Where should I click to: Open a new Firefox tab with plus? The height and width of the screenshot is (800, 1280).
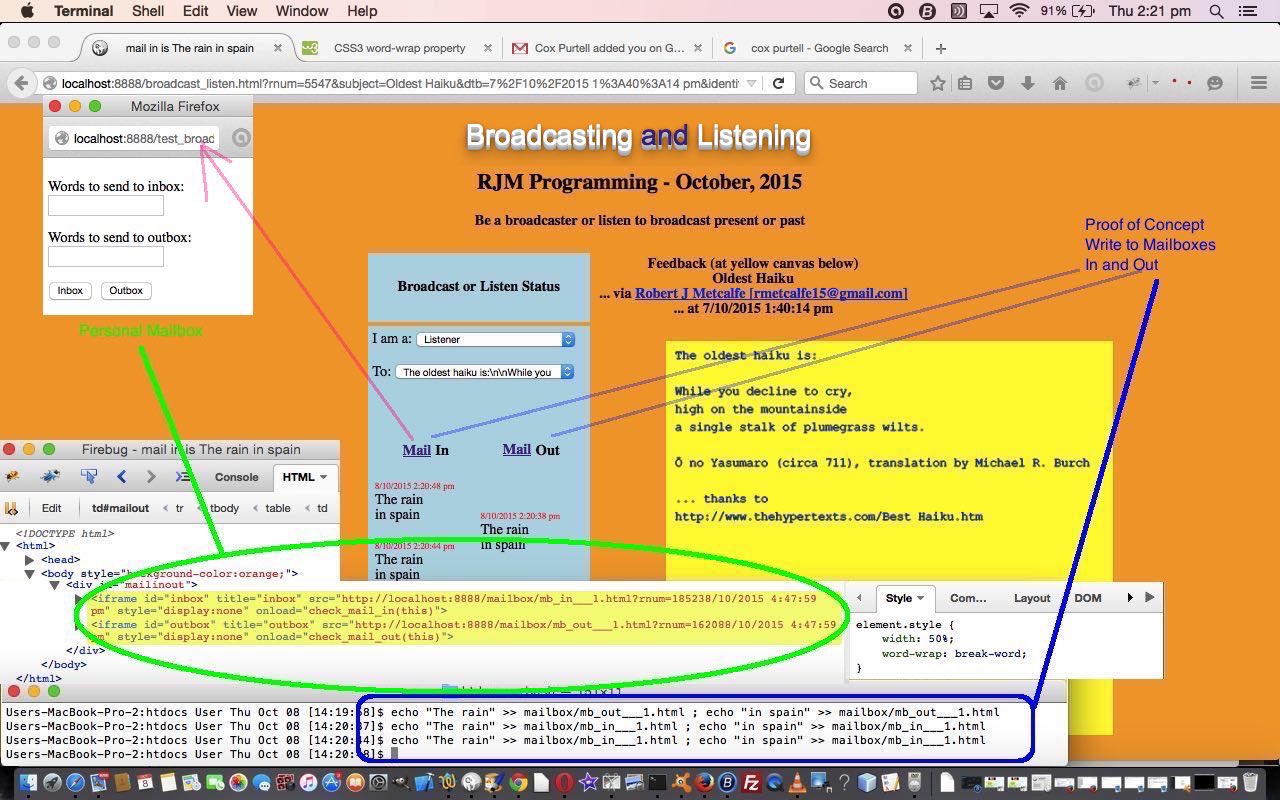[940, 48]
